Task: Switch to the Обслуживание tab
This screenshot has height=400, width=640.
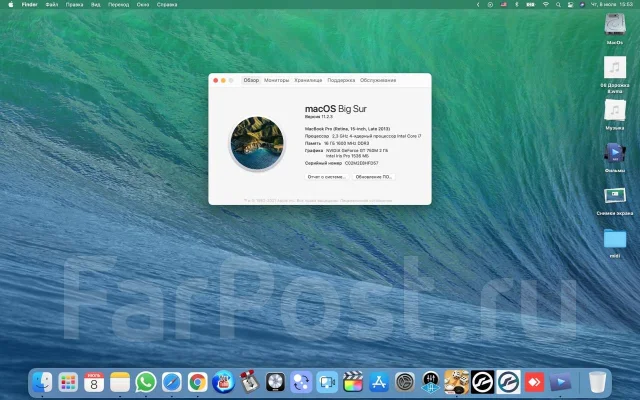Action: click(x=378, y=80)
